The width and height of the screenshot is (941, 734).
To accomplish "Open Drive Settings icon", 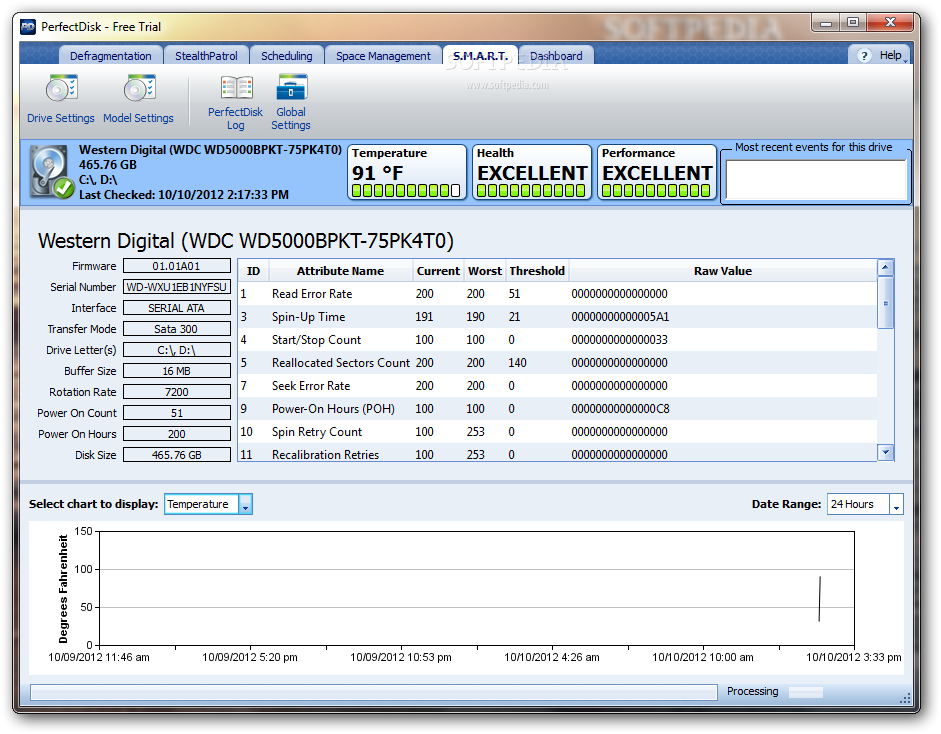I will coord(61,89).
